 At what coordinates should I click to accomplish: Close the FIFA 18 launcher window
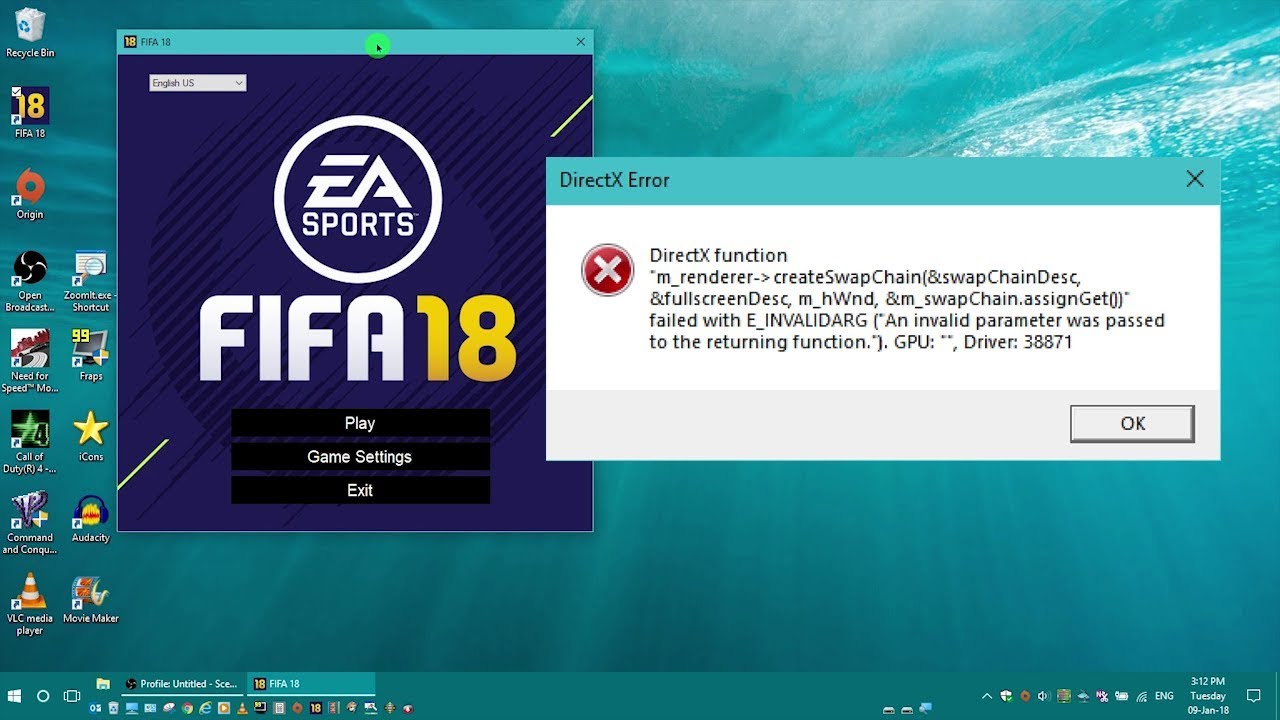coord(581,42)
